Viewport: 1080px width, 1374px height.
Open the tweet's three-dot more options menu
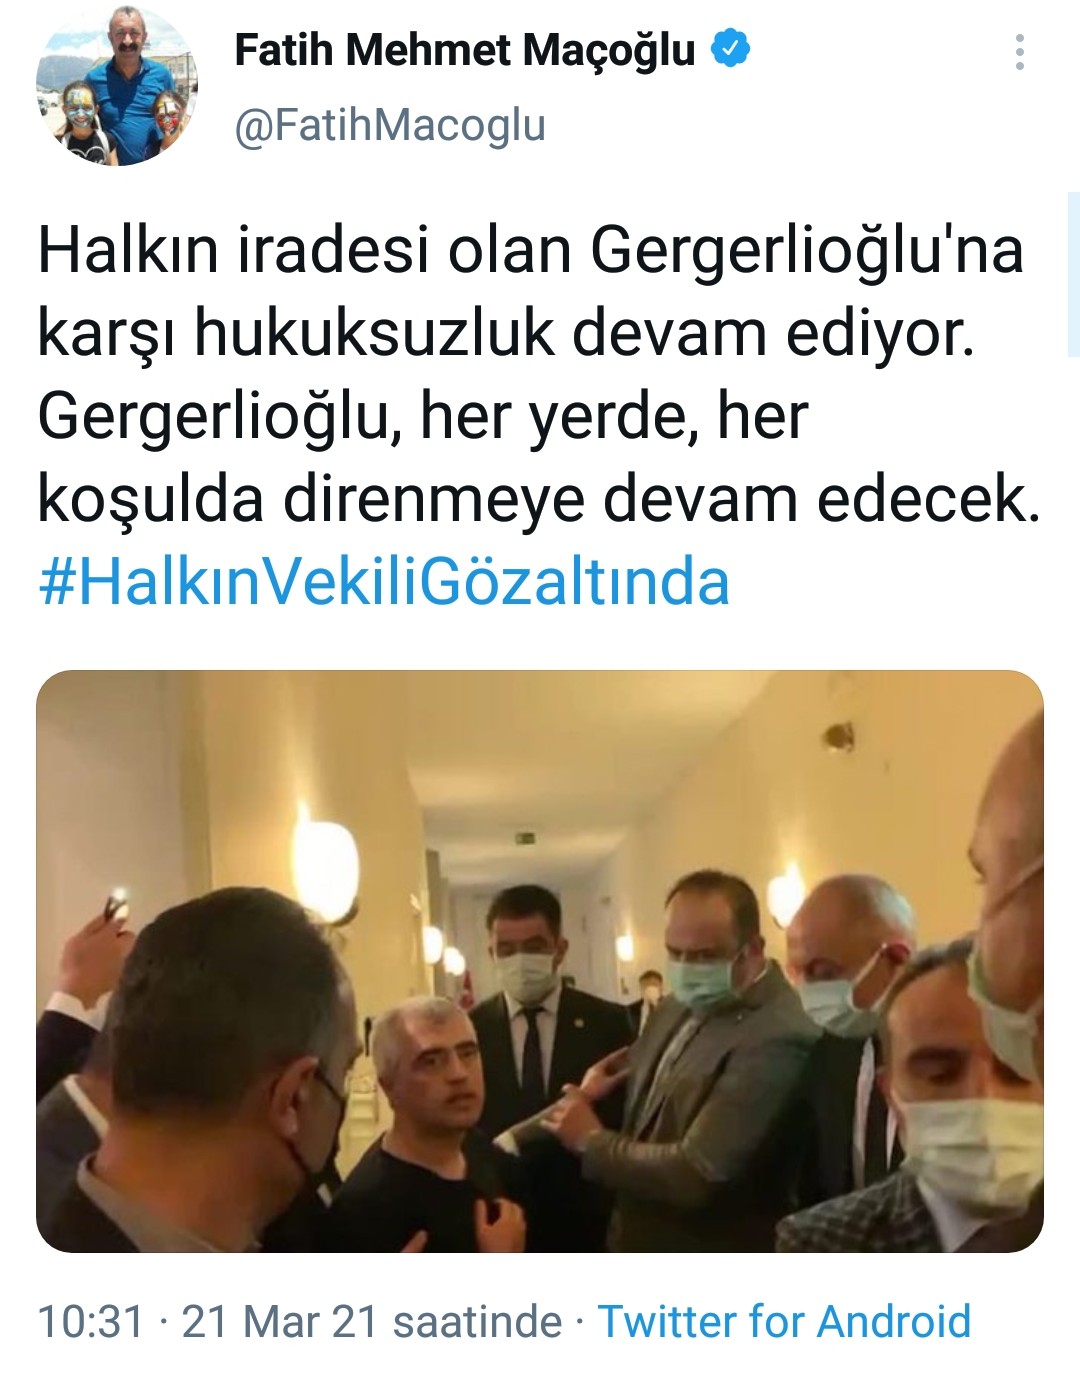(1019, 52)
